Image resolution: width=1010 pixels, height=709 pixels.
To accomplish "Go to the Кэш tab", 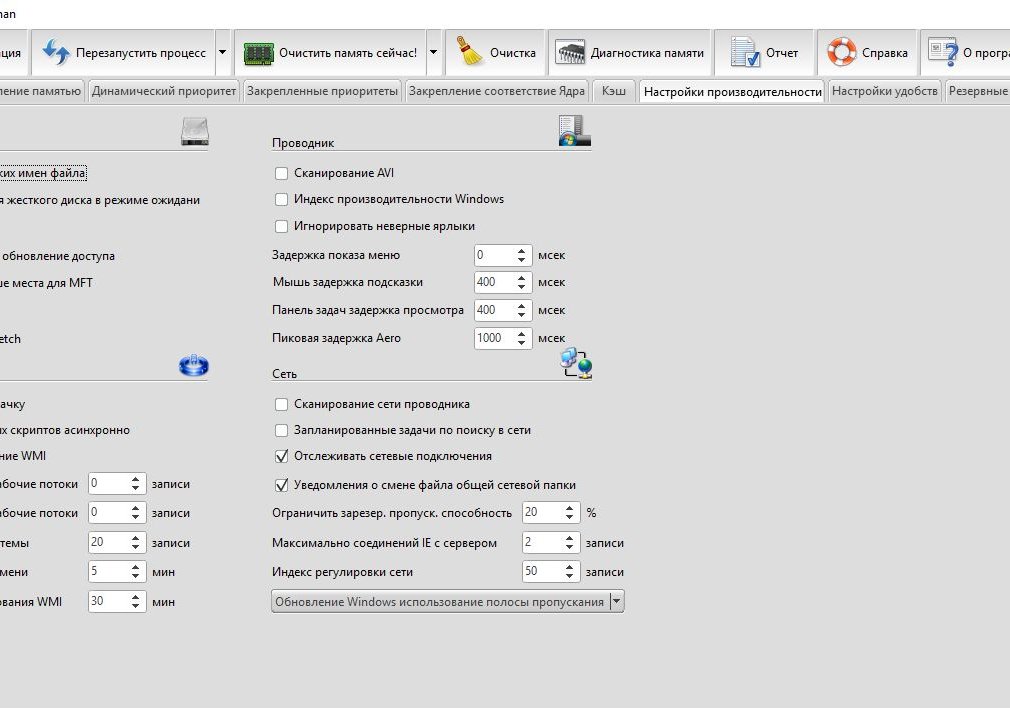I will click(614, 91).
